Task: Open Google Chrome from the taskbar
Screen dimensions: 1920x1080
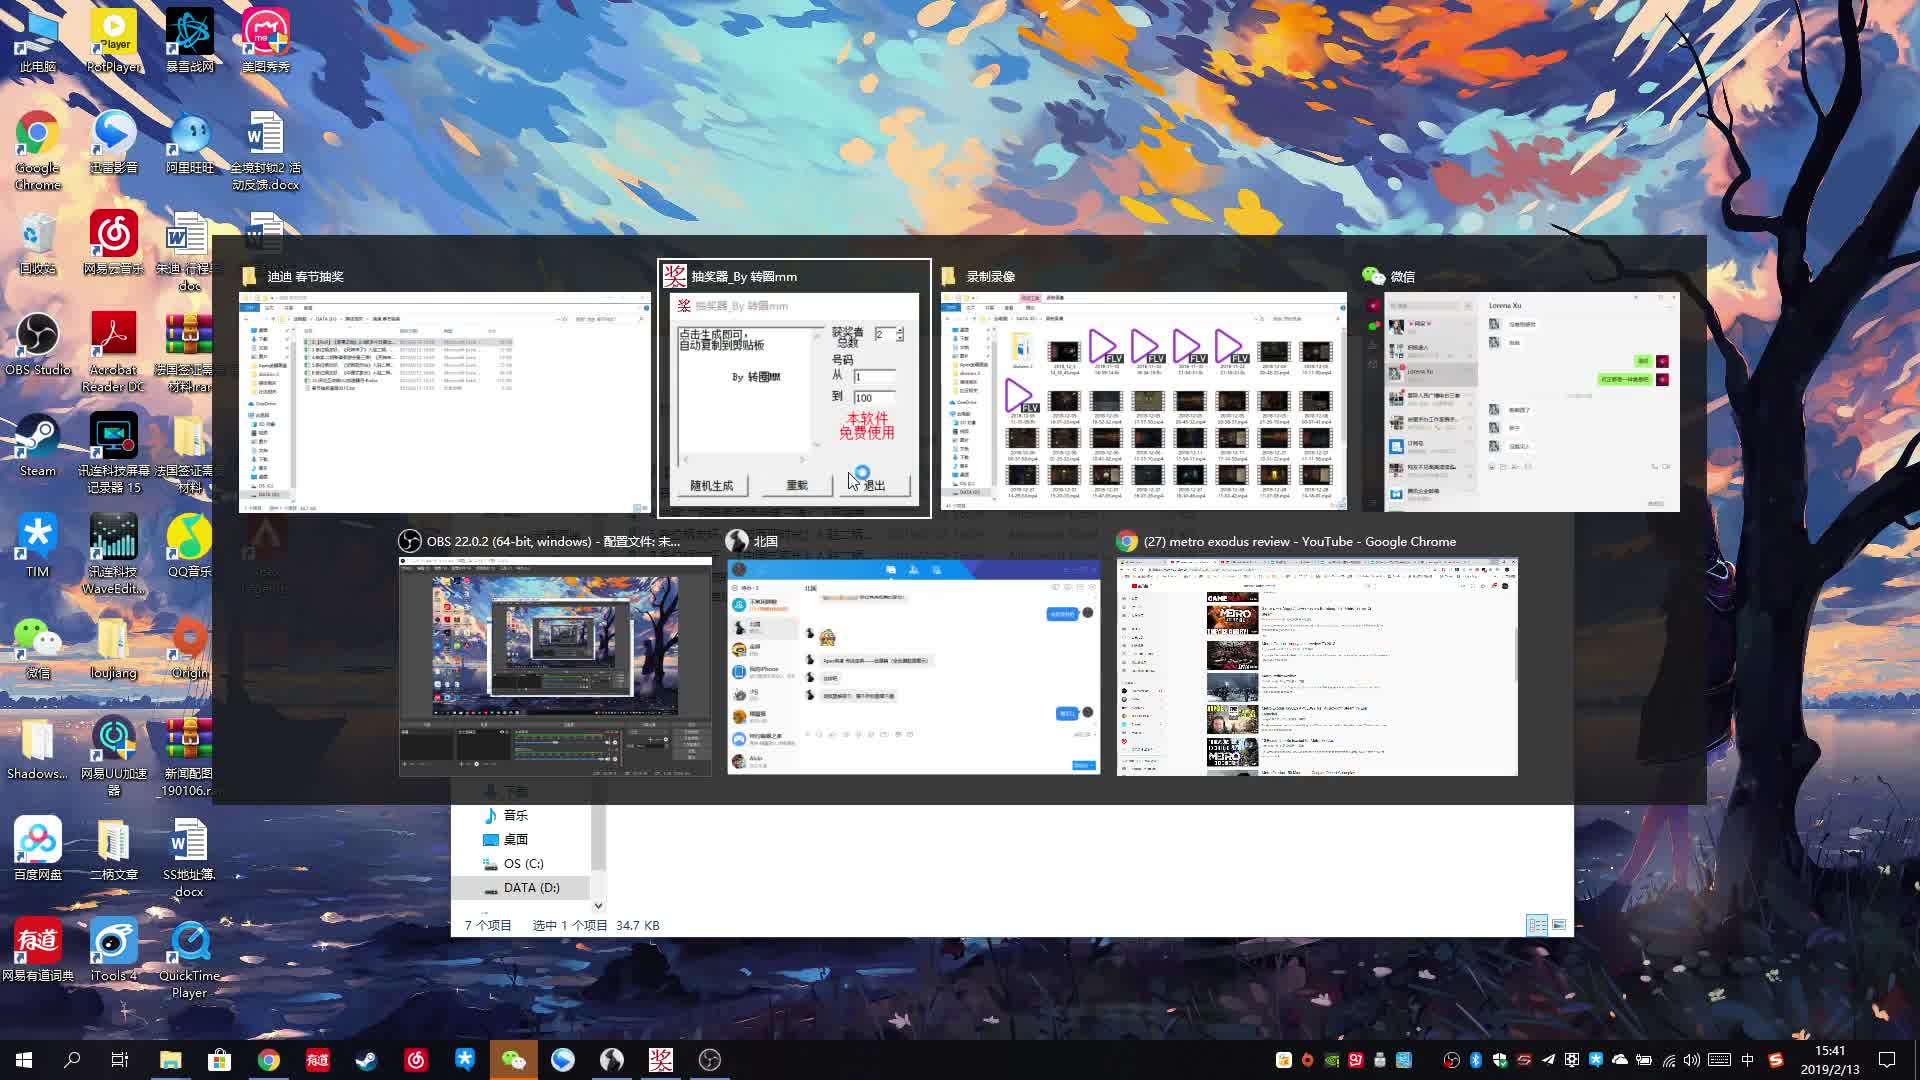Action: click(x=268, y=1060)
